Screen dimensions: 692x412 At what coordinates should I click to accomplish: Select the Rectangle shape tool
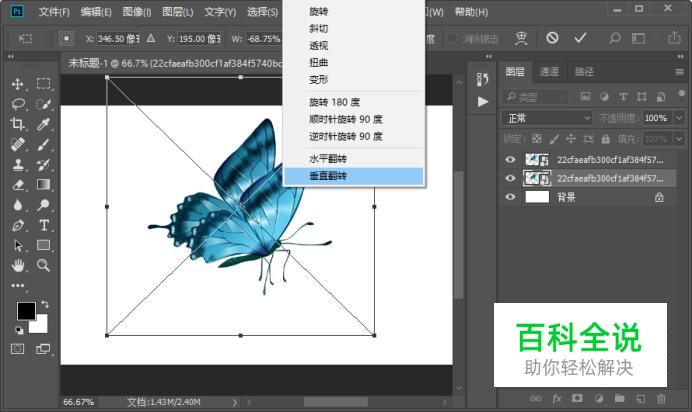click(x=43, y=245)
